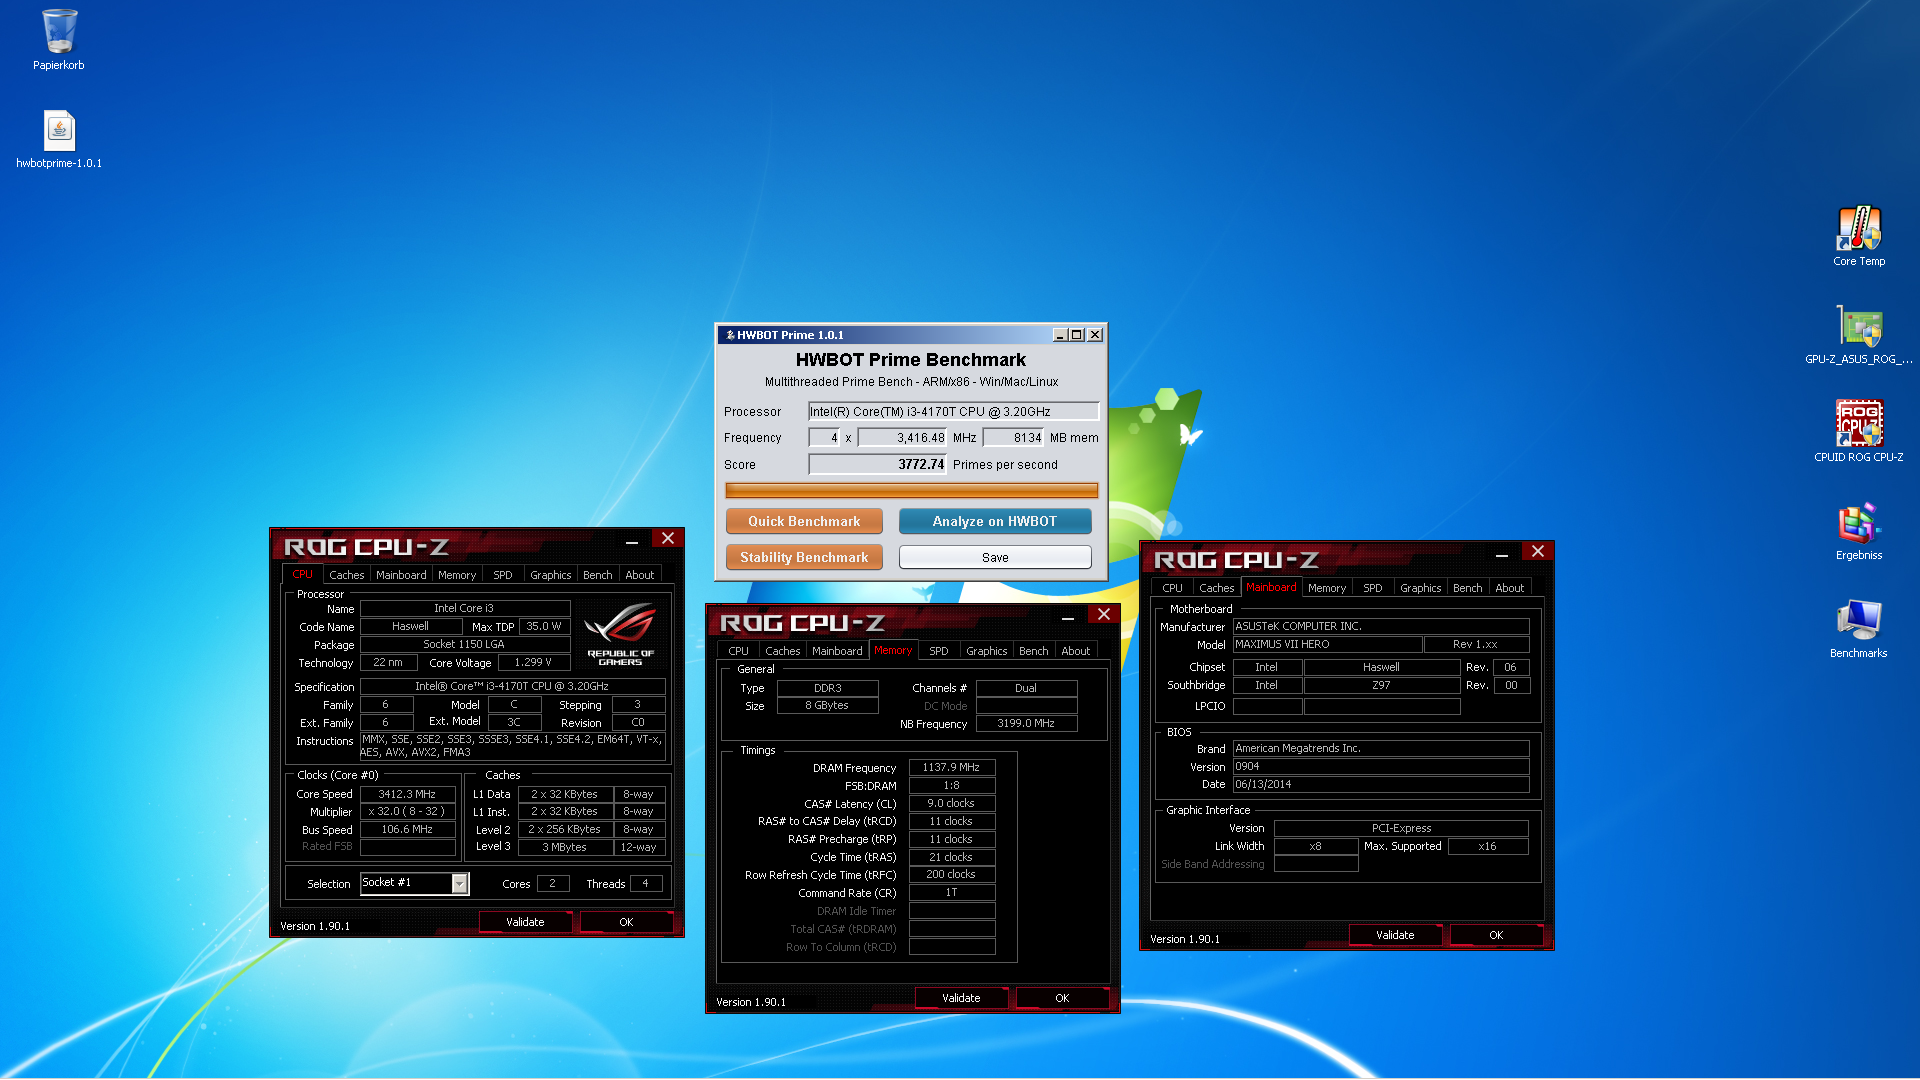Viewport: 1920px width, 1080px height.
Task: Close the left CPU-Z CPU window
Action: pos(668,538)
